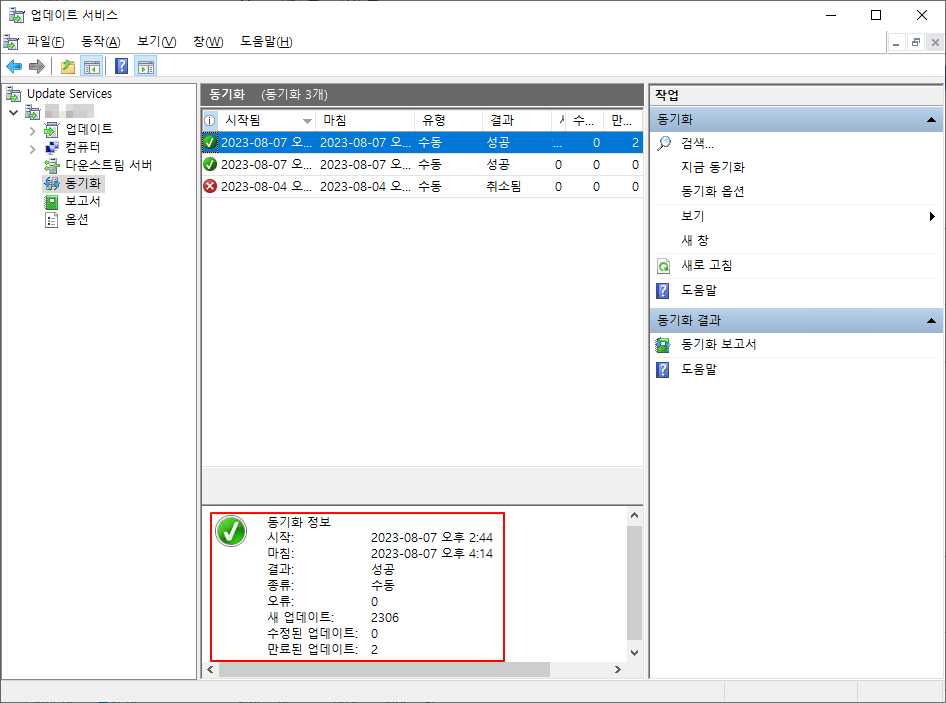Open the 컴퓨터 node in the tree

(83, 147)
